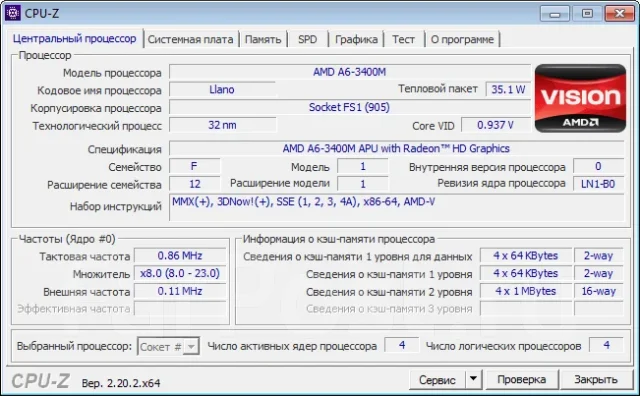Viewport: 640px width, 396px height.
Task: Click the 0.937 V Core VID value
Action: (x=496, y=125)
